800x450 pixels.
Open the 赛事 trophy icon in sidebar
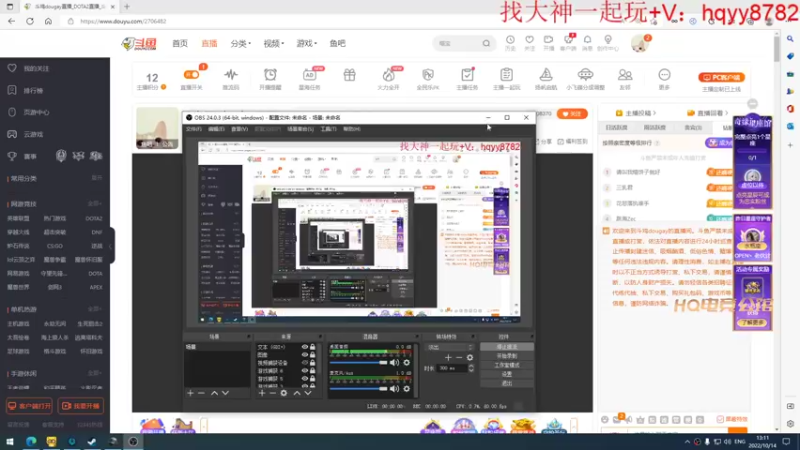pyautogui.click(x=12, y=157)
